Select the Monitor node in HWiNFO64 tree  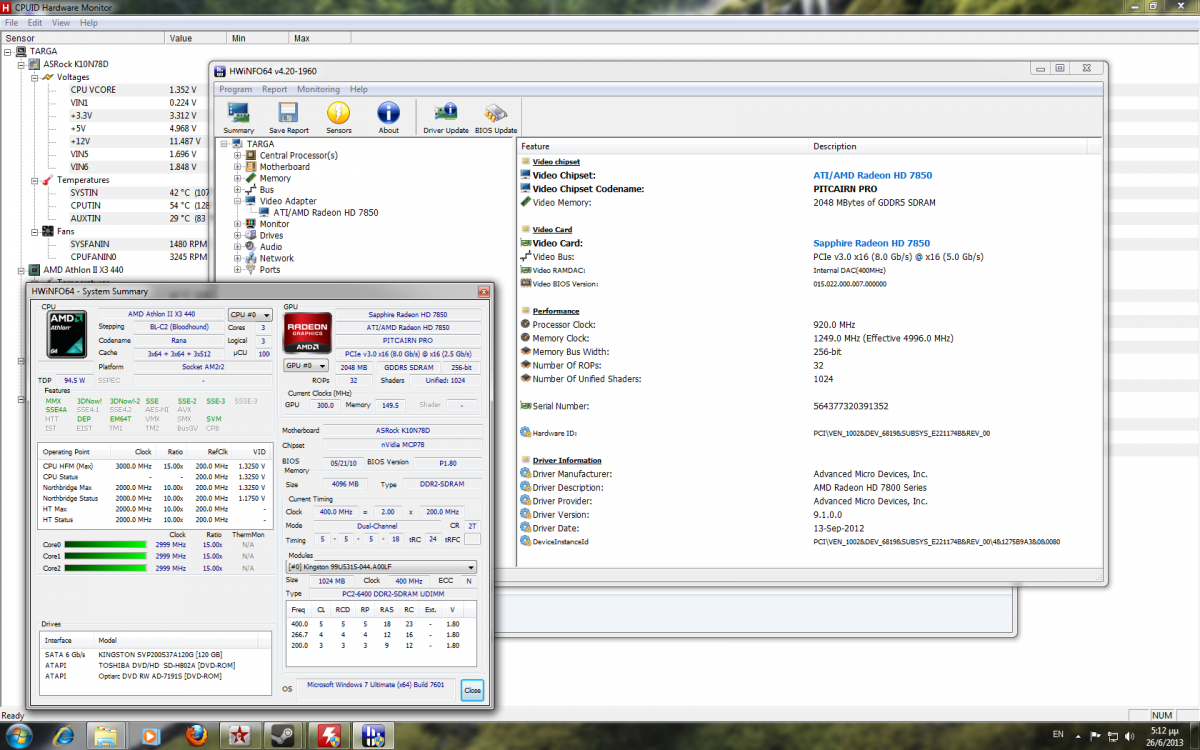(x=275, y=224)
